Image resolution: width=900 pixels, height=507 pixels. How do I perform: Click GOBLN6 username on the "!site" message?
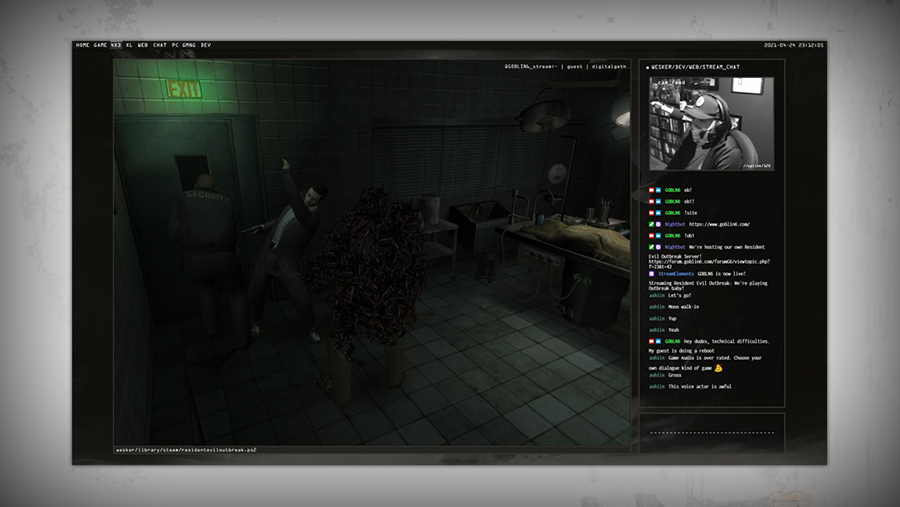(x=672, y=213)
